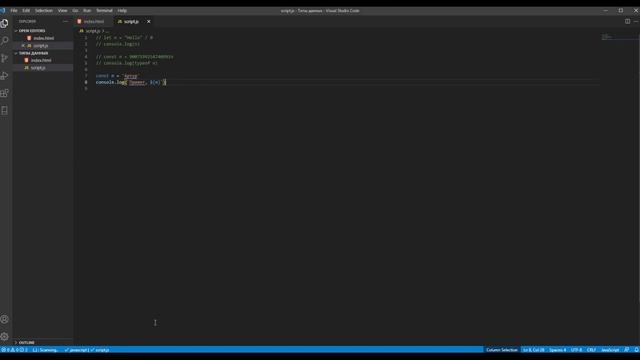This screenshot has width=640, height=360.
Task: Change encoding via UTF-8 indicator
Action: pyautogui.click(x=576, y=350)
